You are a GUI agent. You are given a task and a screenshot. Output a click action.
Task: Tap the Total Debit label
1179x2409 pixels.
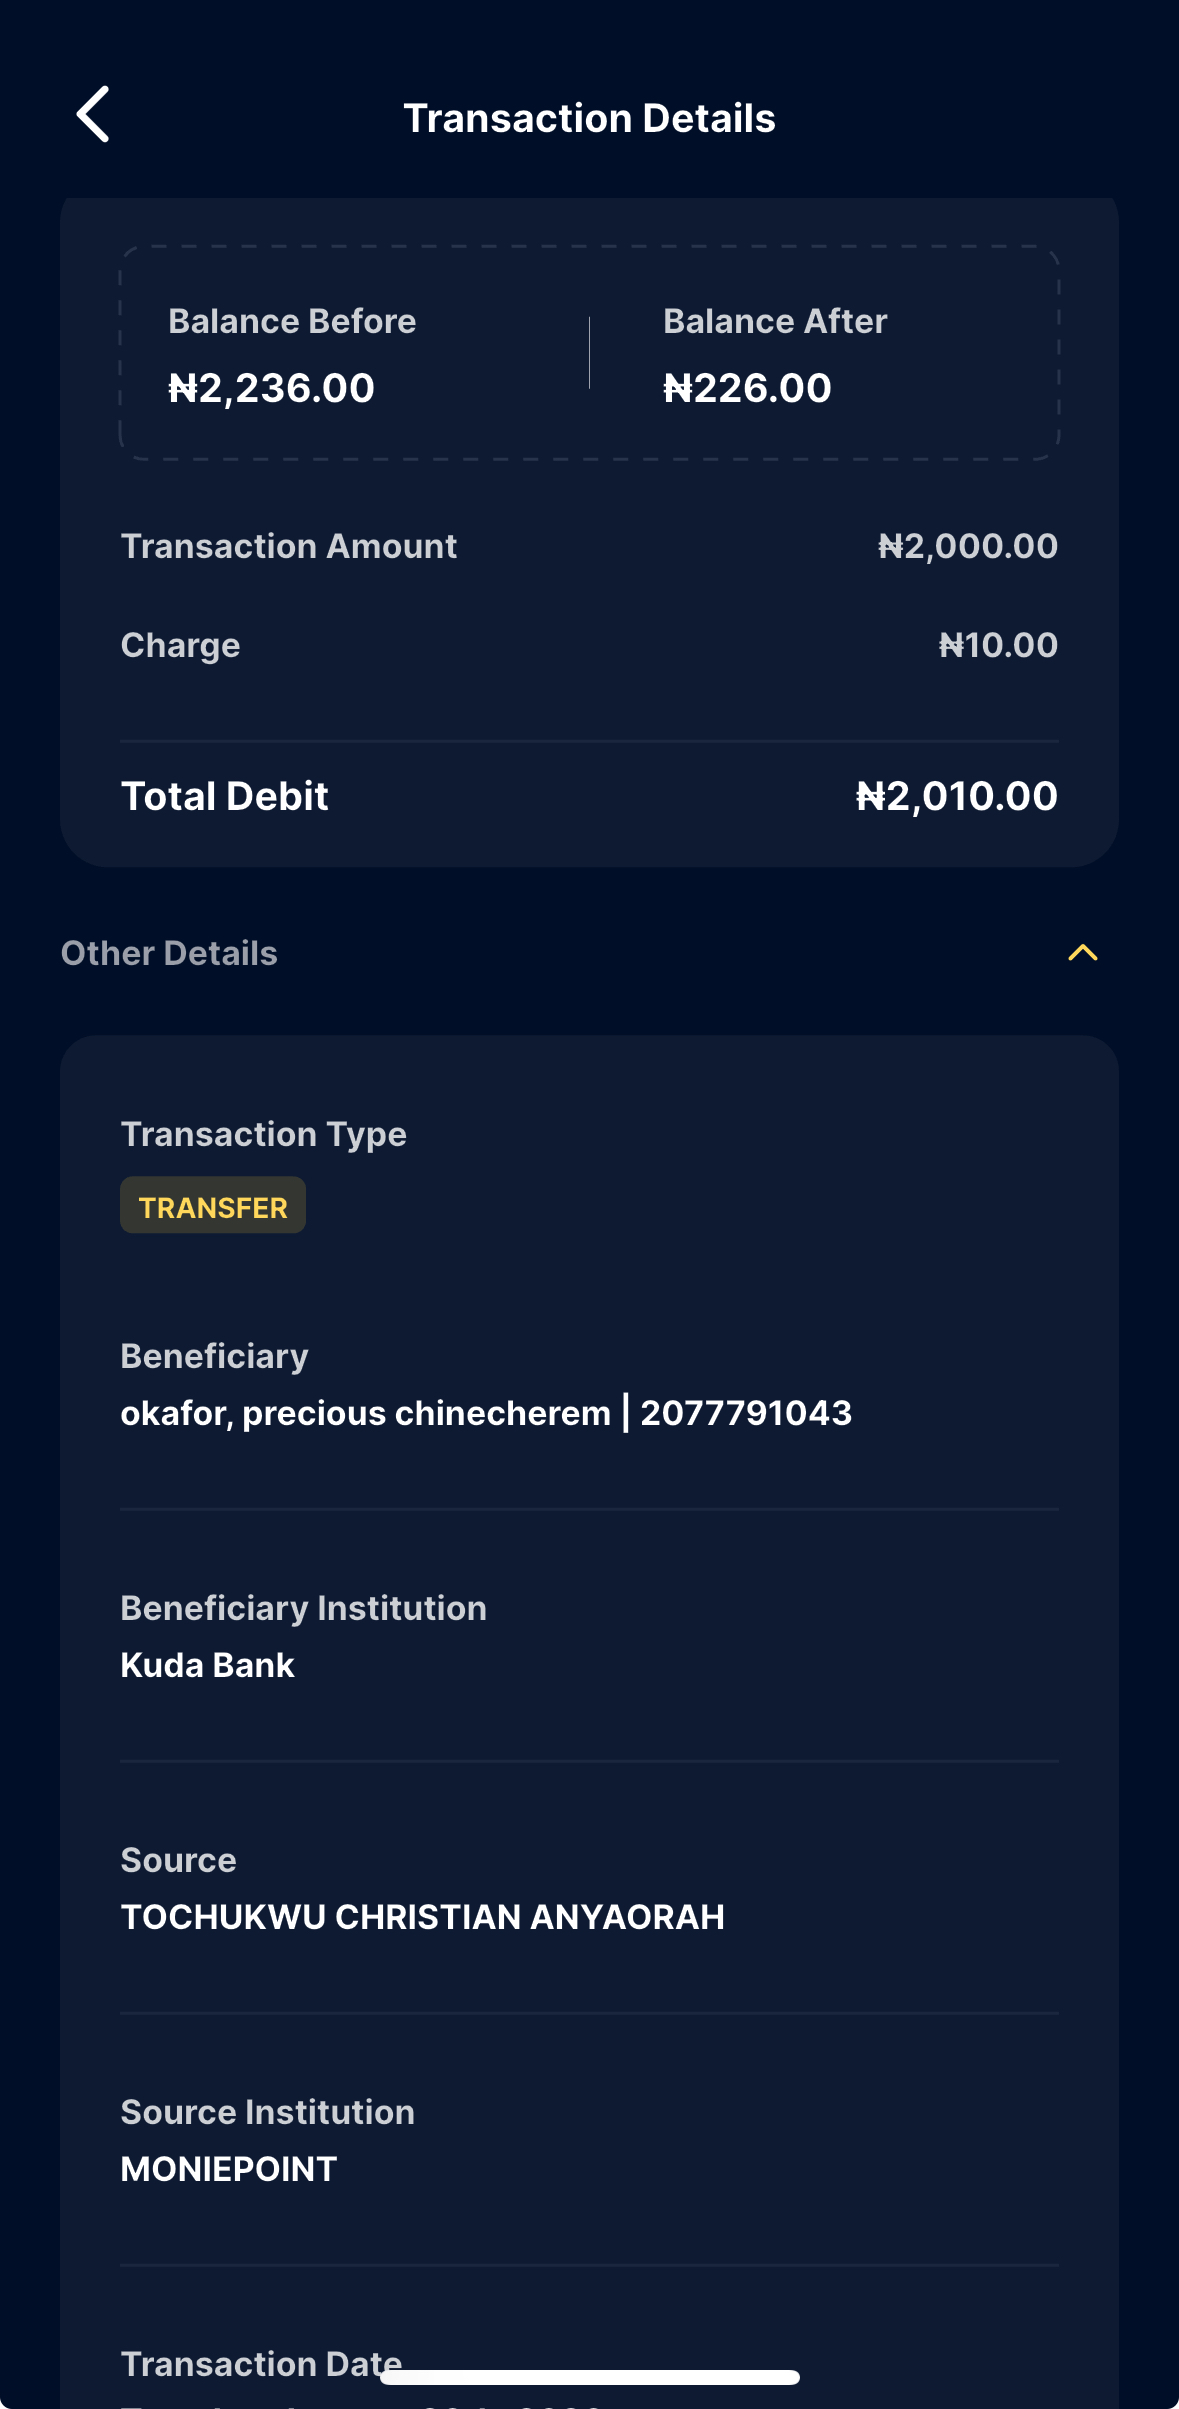225,796
